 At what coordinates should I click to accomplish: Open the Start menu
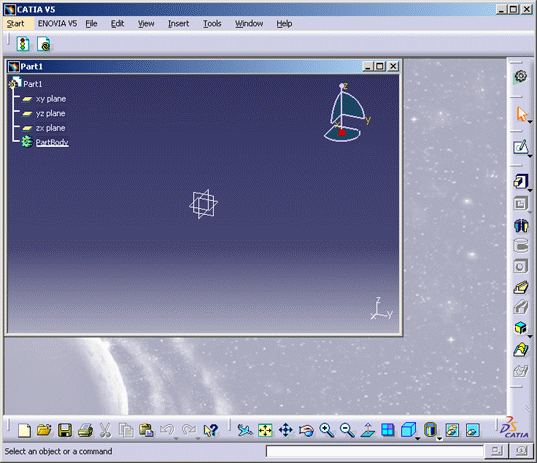[15, 24]
